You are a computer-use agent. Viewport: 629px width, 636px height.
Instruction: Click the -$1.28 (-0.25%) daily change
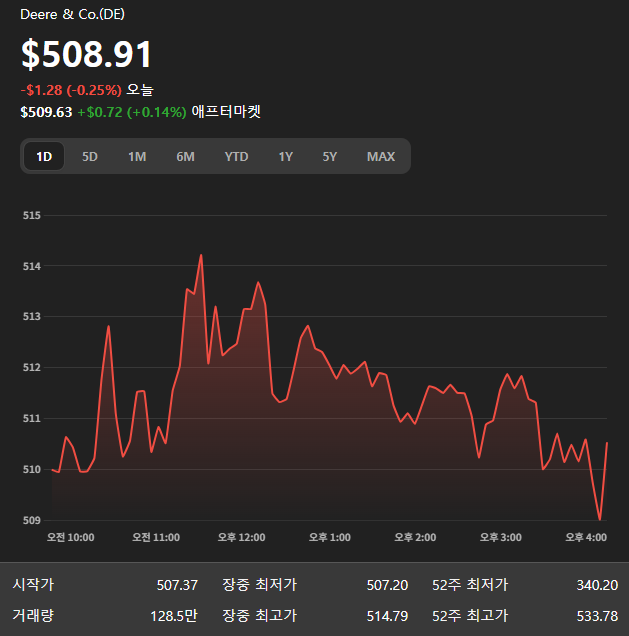pyautogui.click(x=71, y=90)
